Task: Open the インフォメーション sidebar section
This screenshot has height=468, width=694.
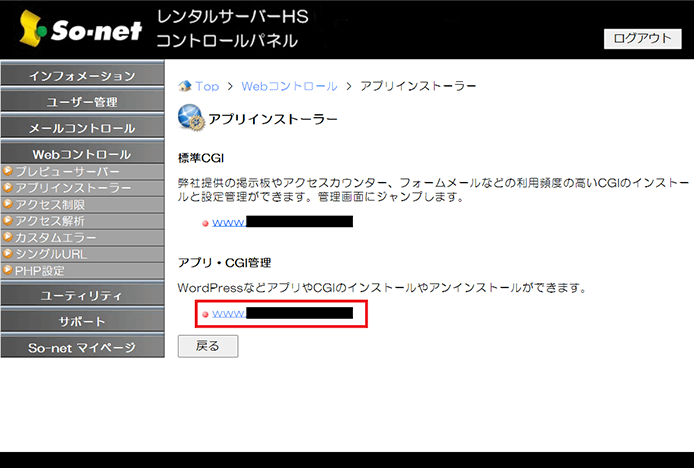Action: 82,76
